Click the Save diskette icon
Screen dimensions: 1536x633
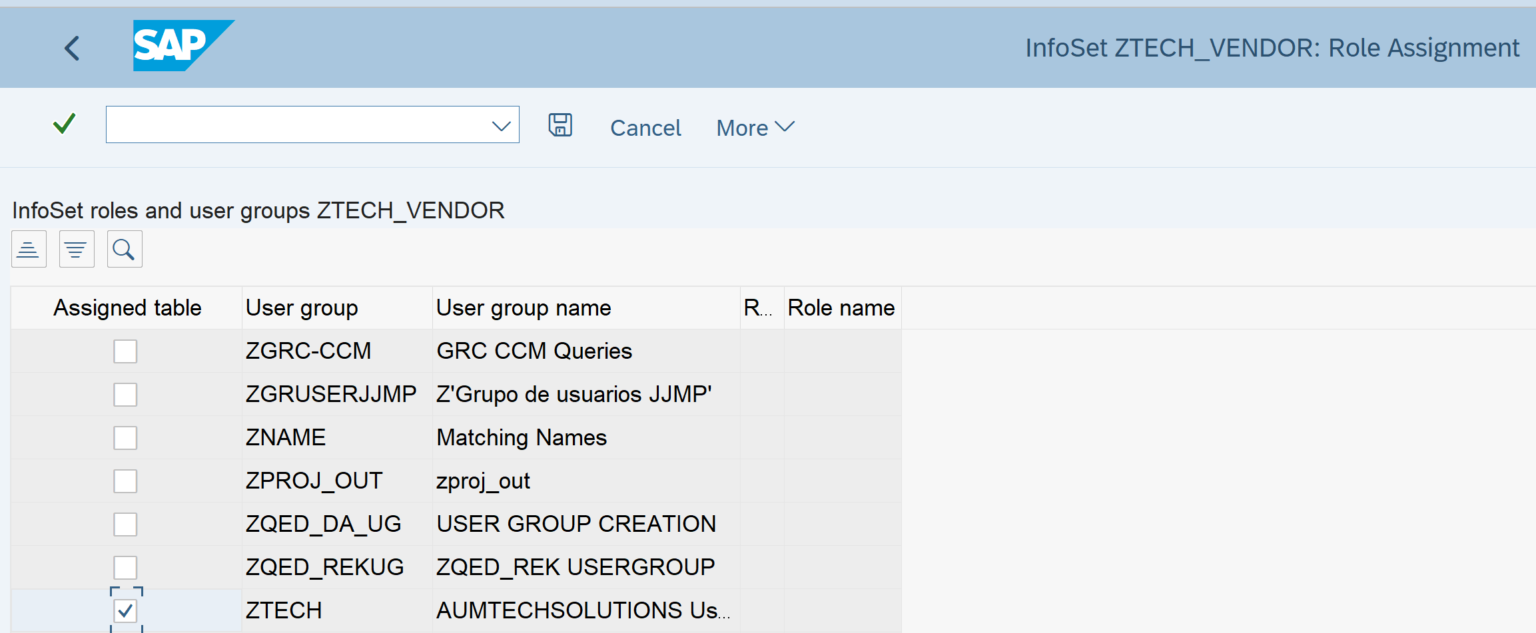click(561, 124)
